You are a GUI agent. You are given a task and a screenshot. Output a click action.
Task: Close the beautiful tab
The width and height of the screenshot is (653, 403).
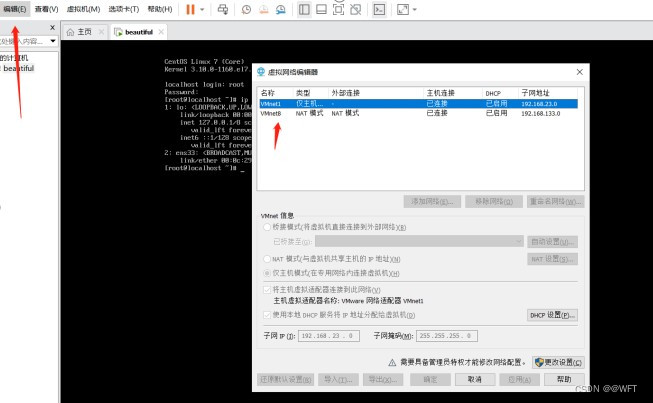click(161, 32)
